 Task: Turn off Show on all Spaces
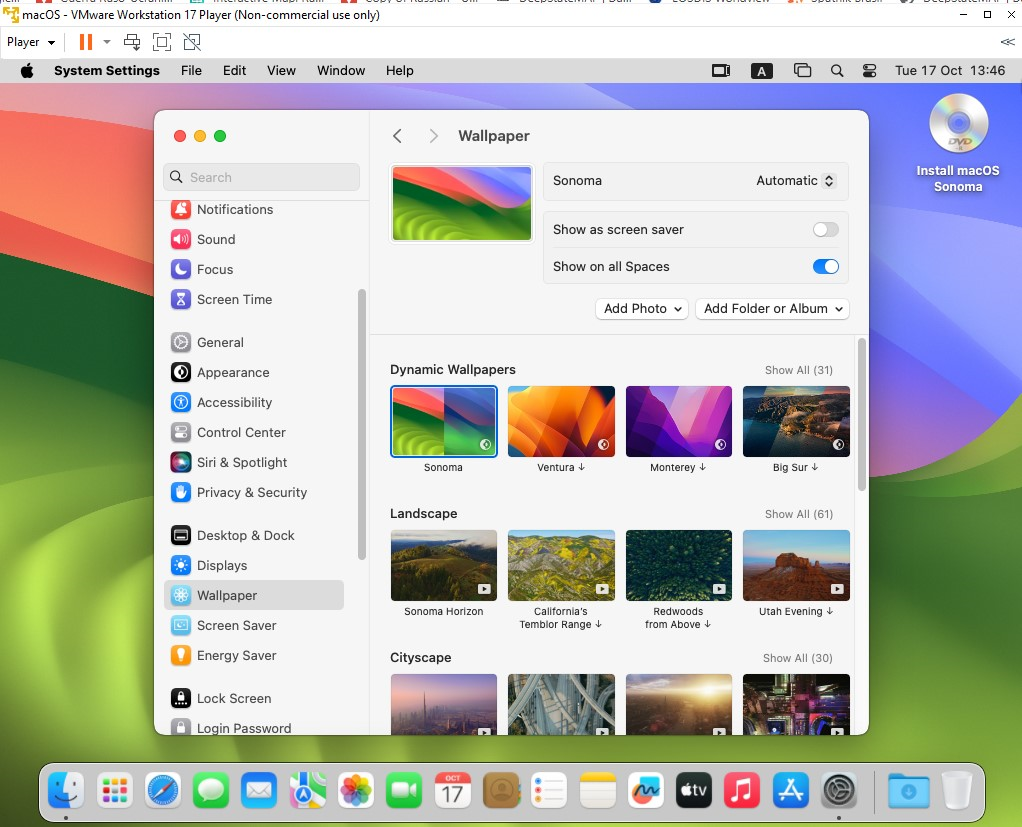[x=825, y=267]
